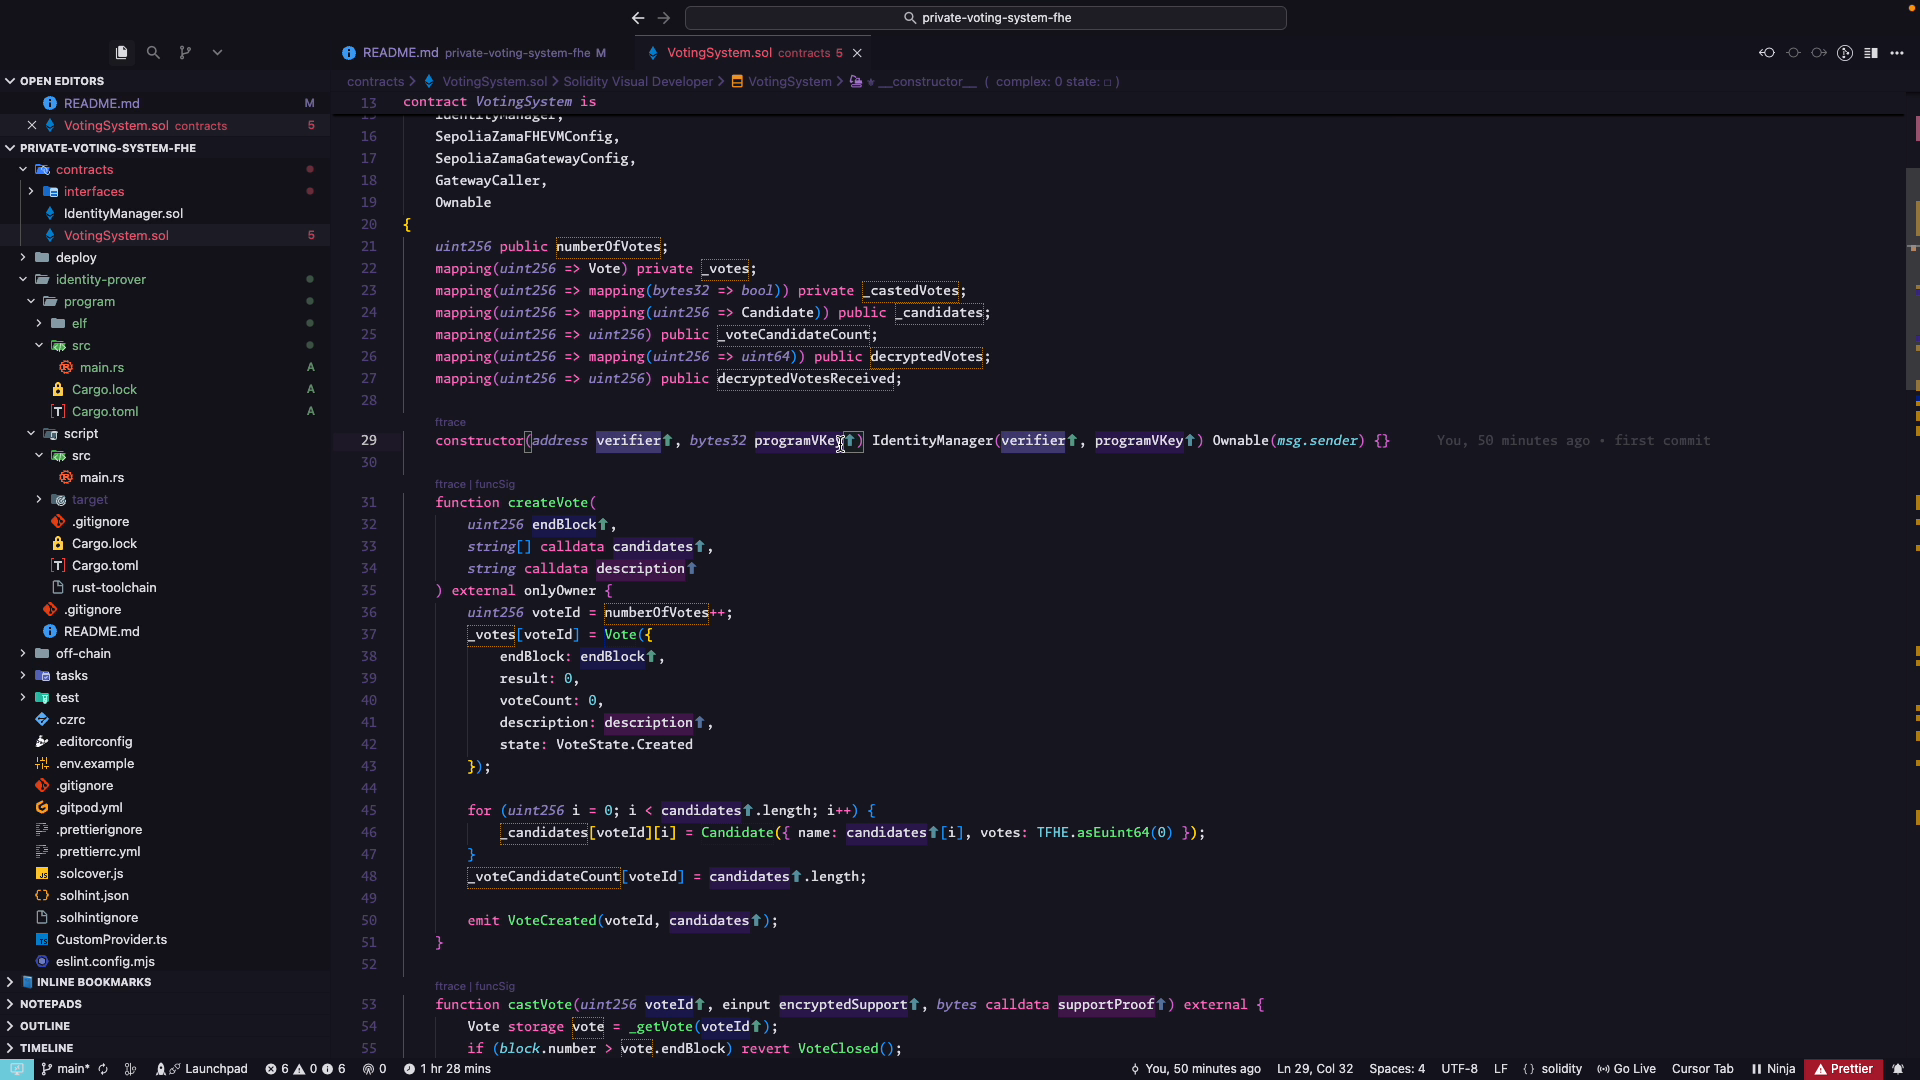Open editor More Actions ellipsis
This screenshot has height=1080, width=1920.
click(x=1897, y=53)
